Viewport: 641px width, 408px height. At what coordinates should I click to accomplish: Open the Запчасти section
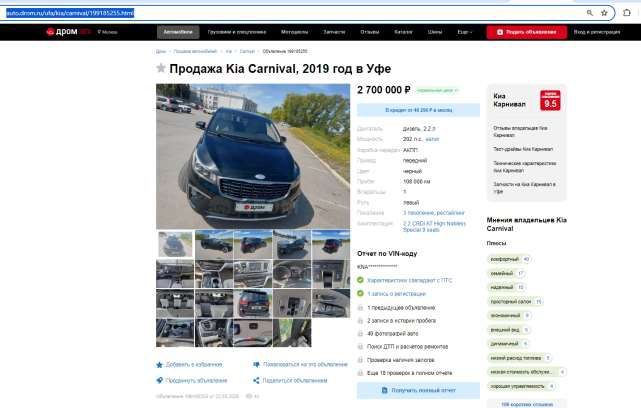[334, 32]
